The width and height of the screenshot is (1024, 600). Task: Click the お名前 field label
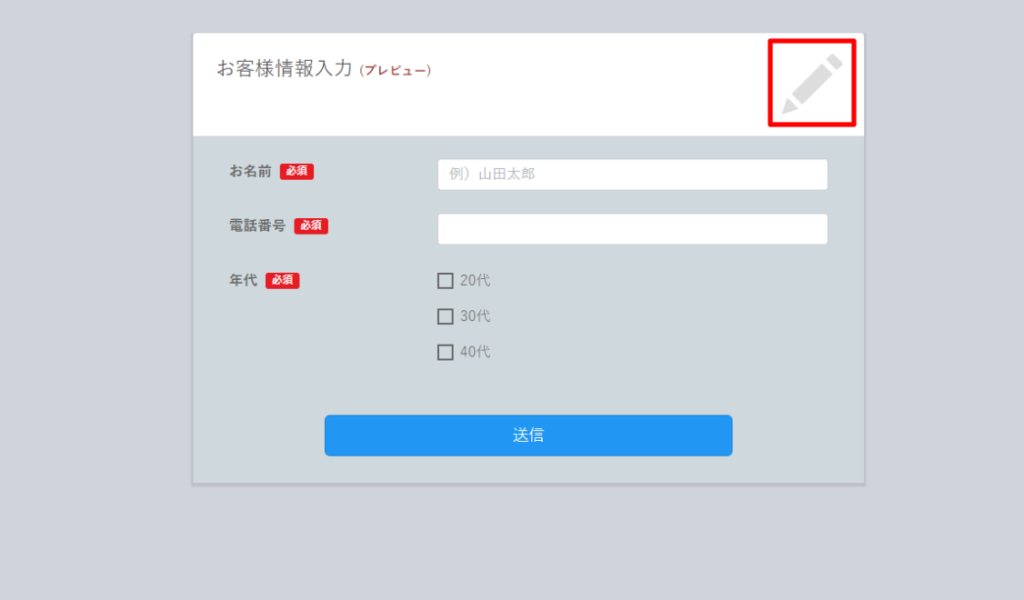pos(250,171)
